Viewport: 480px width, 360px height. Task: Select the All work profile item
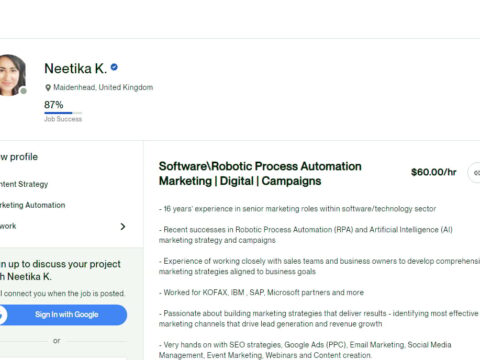[63, 226]
